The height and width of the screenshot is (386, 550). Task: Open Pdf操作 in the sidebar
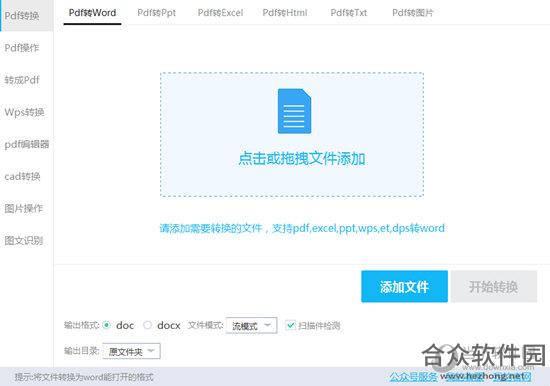[x=22, y=48]
